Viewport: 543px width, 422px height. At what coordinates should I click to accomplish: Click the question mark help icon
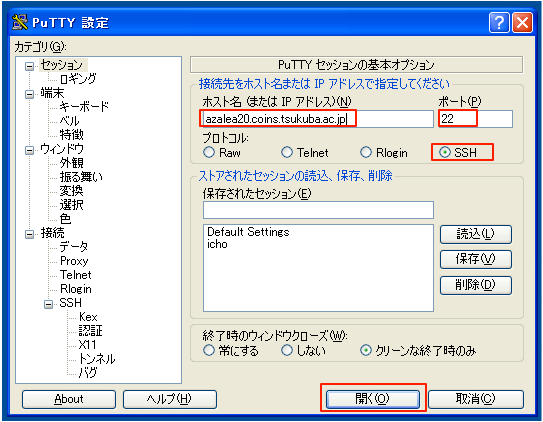tap(499, 23)
